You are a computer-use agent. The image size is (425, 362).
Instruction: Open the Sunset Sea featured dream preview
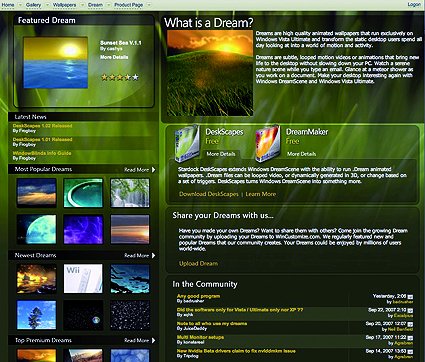(x=56, y=62)
